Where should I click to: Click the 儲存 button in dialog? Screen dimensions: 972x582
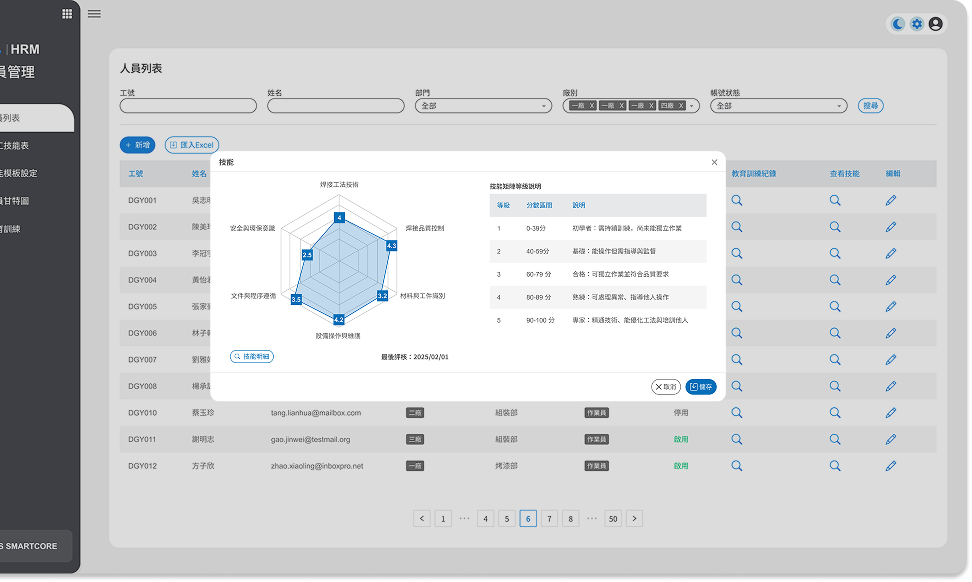[701, 387]
